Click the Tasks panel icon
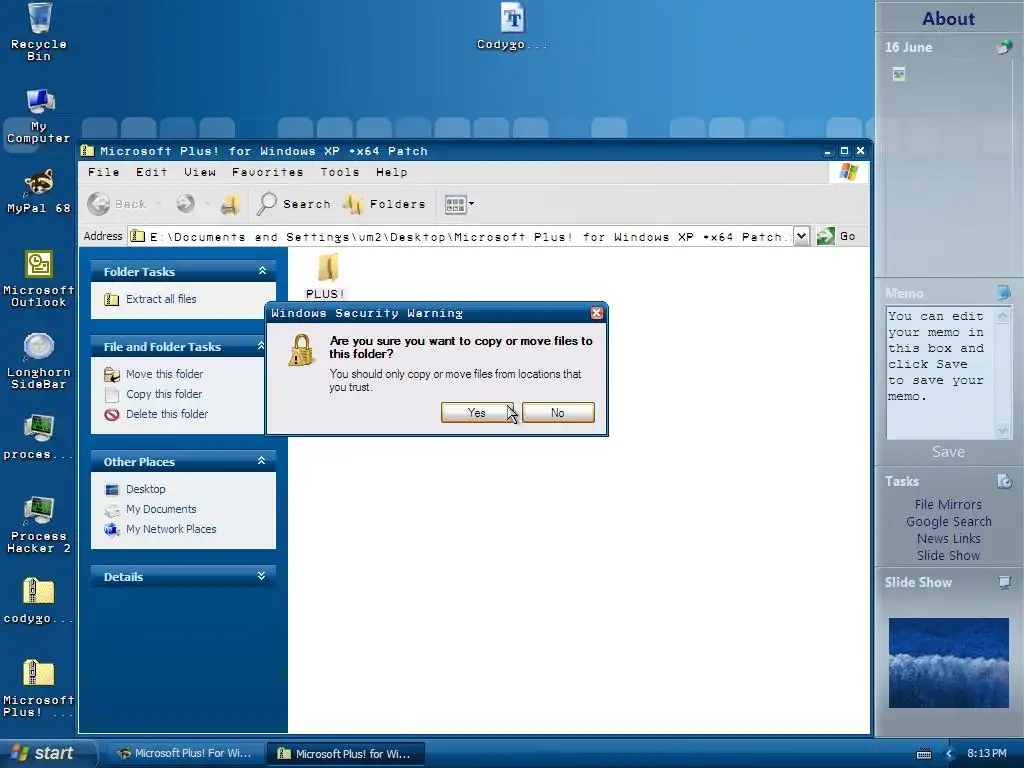1024x768 pixels. pos(1004,481)
